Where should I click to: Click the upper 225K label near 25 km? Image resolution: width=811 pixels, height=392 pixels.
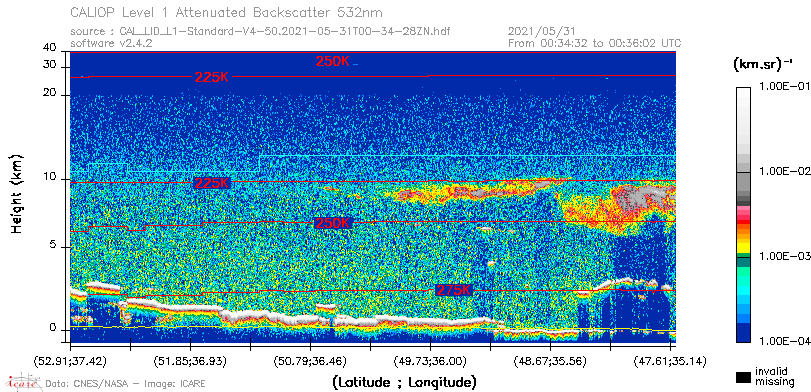coord(212,78)
